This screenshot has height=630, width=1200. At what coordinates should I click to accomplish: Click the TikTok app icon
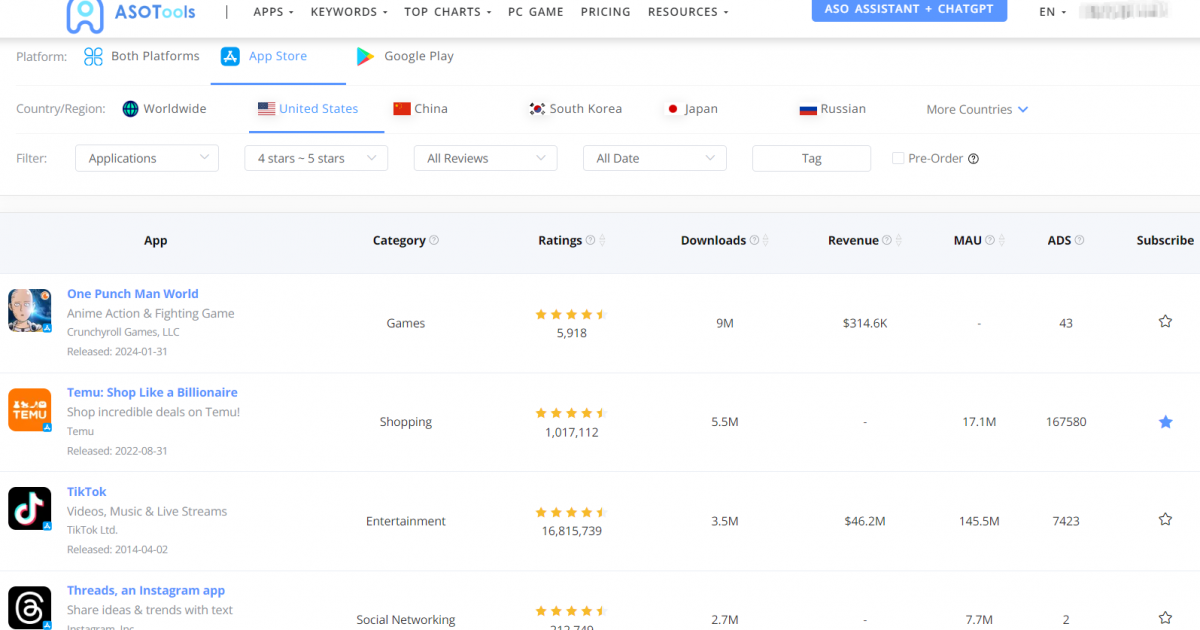(x=29, y=508)
